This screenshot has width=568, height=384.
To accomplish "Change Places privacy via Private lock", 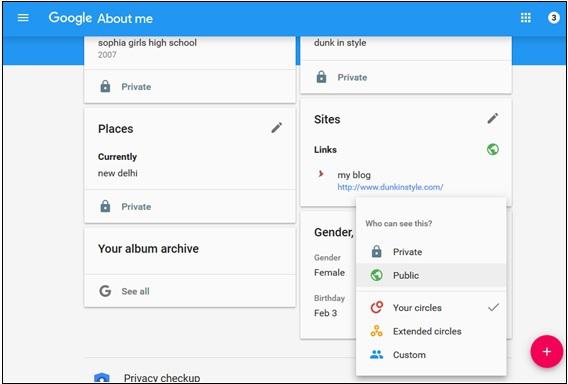I will point(125,206).
